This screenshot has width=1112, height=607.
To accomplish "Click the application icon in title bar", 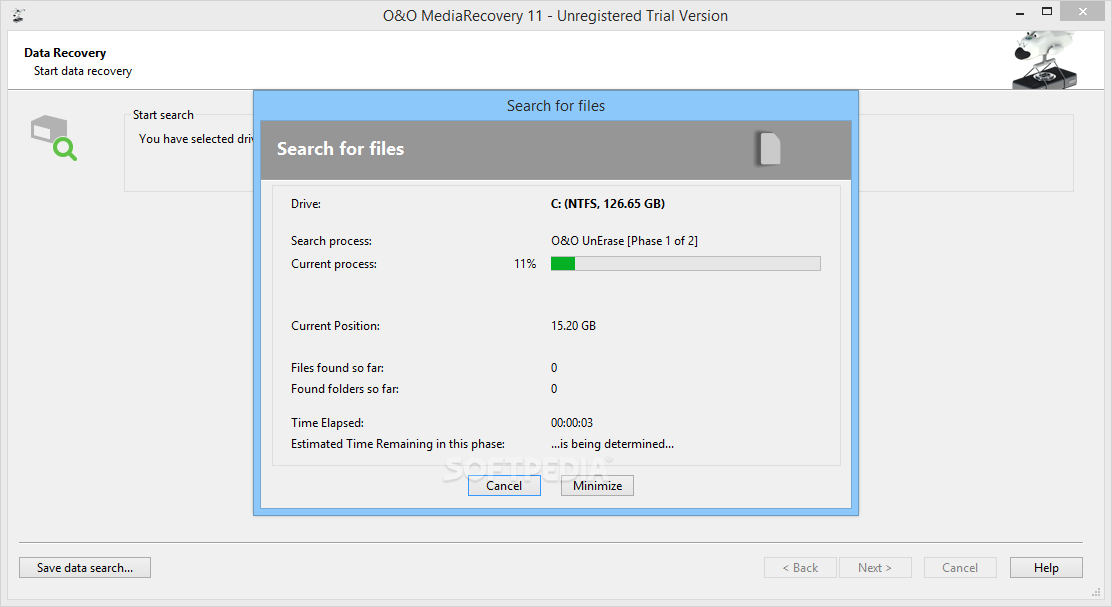I will point(18,16).
